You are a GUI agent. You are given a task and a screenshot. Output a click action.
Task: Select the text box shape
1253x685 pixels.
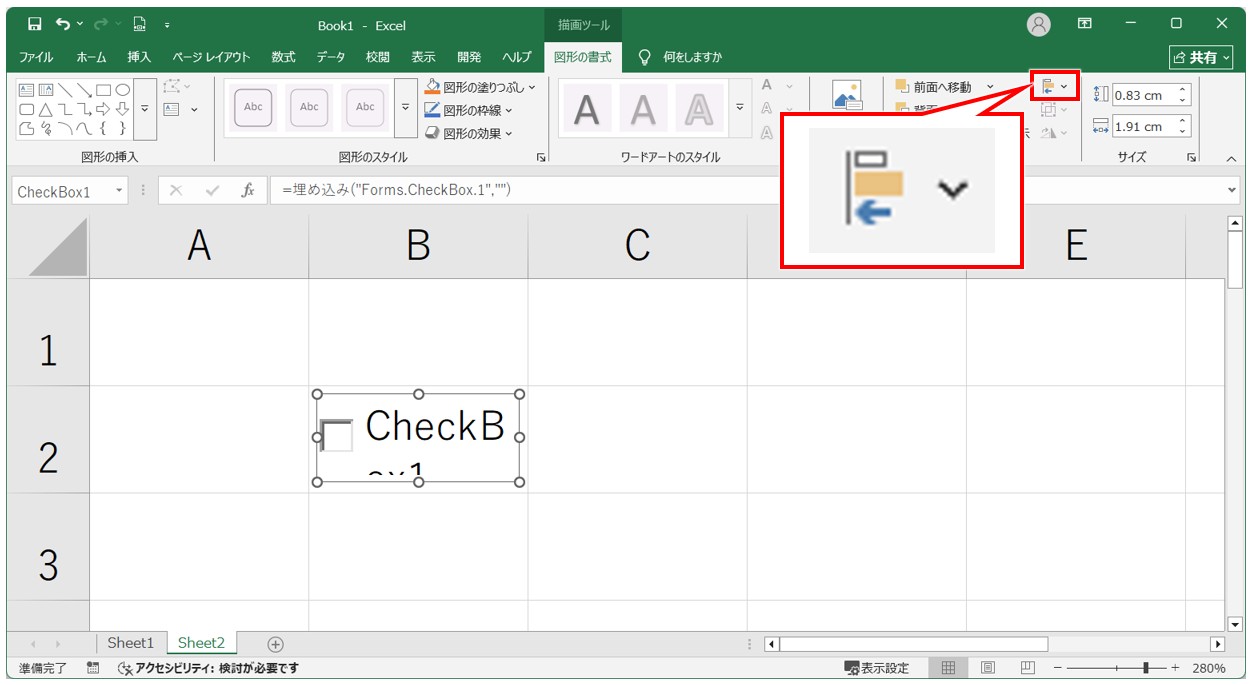click(27, 90)
